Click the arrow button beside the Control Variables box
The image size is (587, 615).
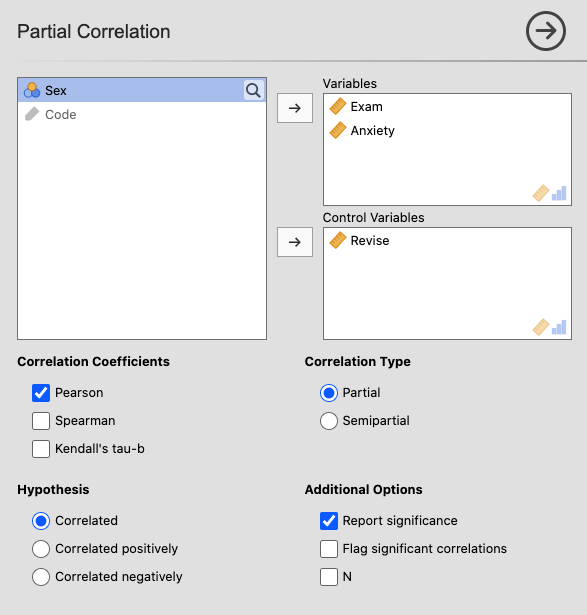(295, 242)
